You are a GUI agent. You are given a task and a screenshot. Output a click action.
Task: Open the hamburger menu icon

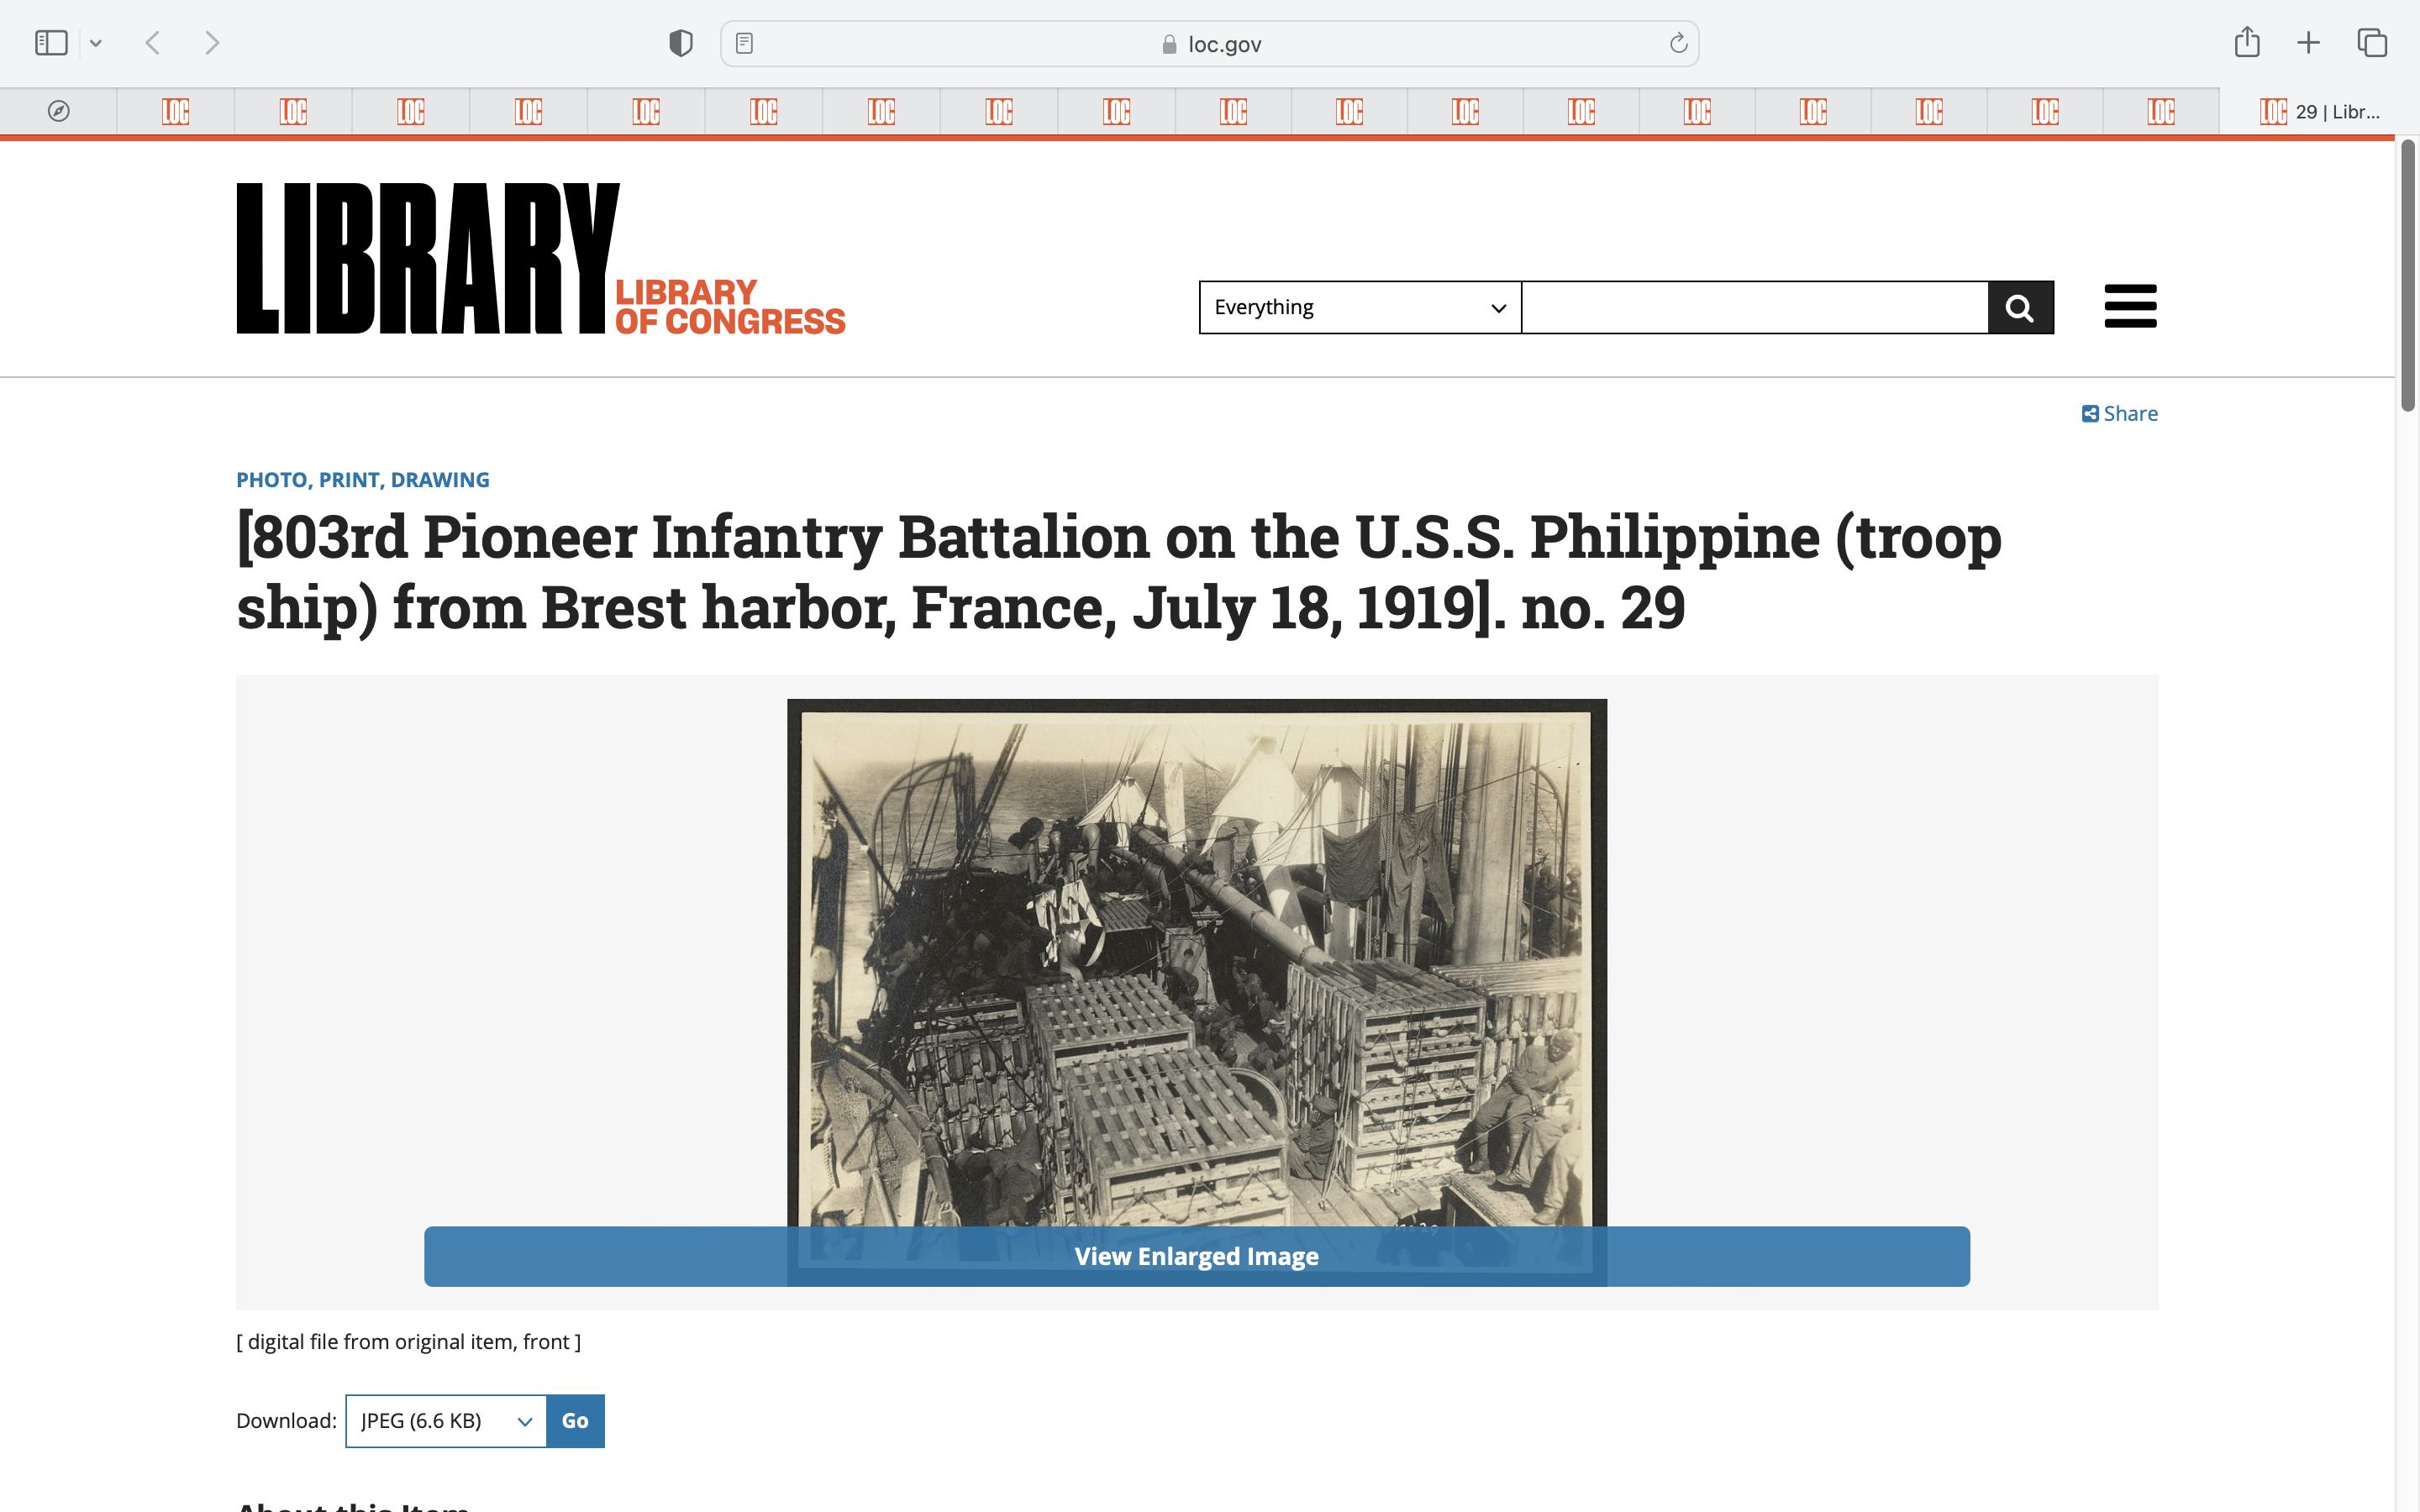(2130, 306)
